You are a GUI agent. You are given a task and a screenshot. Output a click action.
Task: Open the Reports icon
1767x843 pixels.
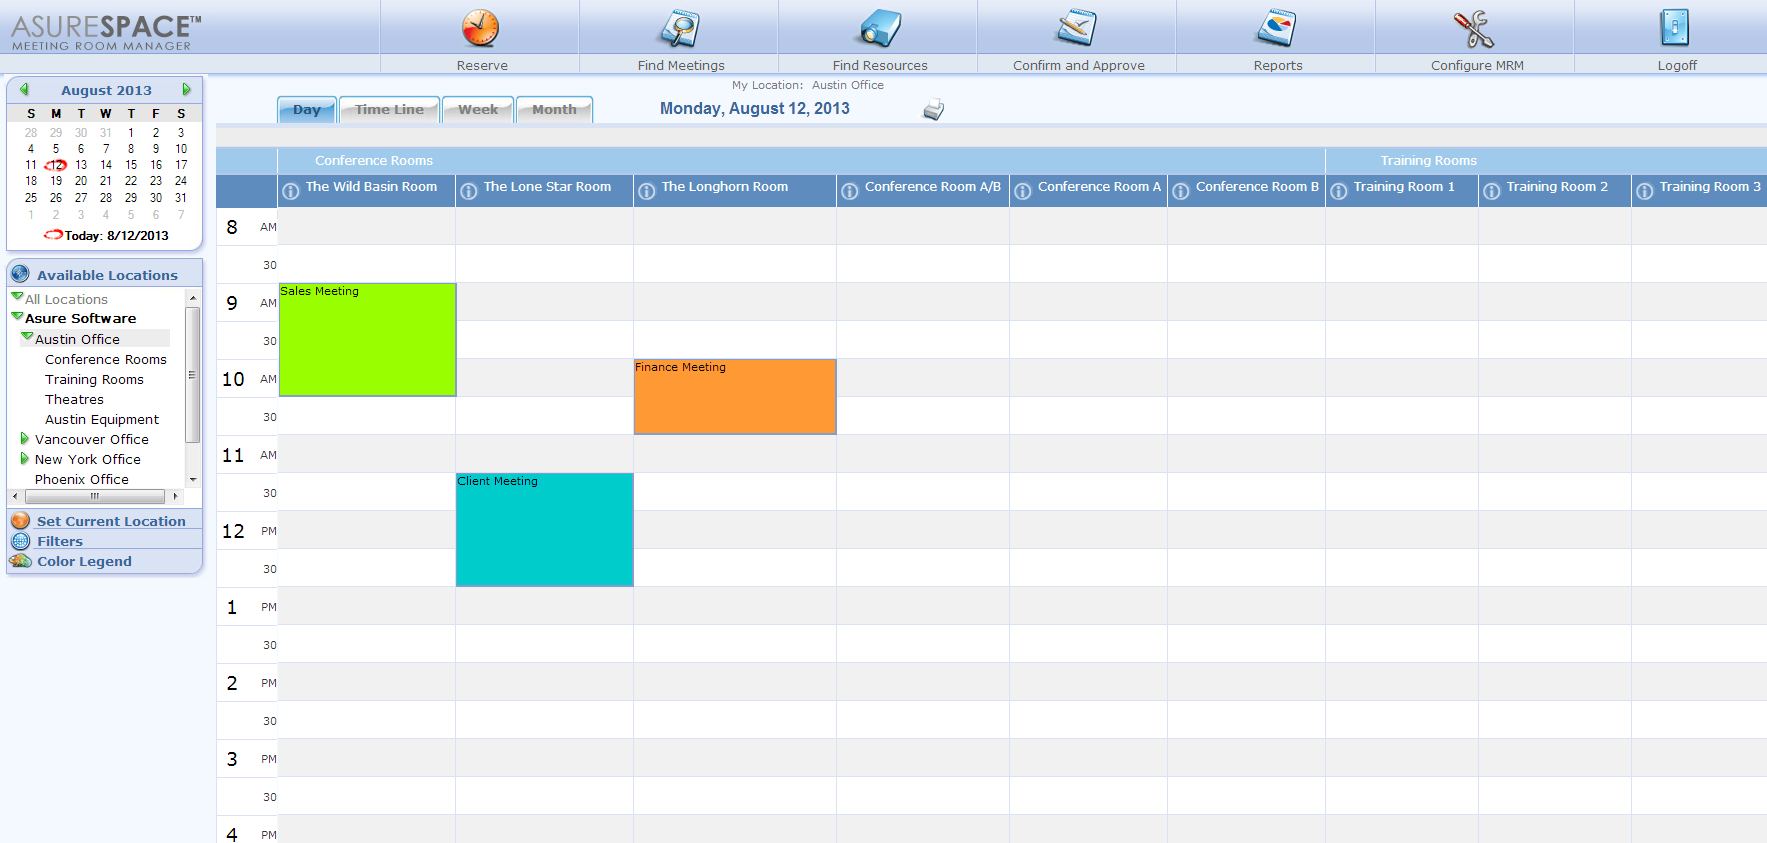point(1277,28)
